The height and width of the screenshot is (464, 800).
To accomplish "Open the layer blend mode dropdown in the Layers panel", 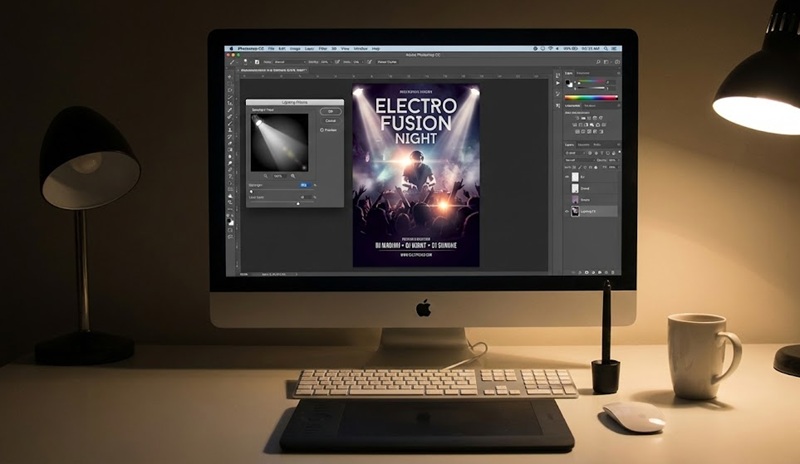I will pyautogui.click(x=580, y=160).
